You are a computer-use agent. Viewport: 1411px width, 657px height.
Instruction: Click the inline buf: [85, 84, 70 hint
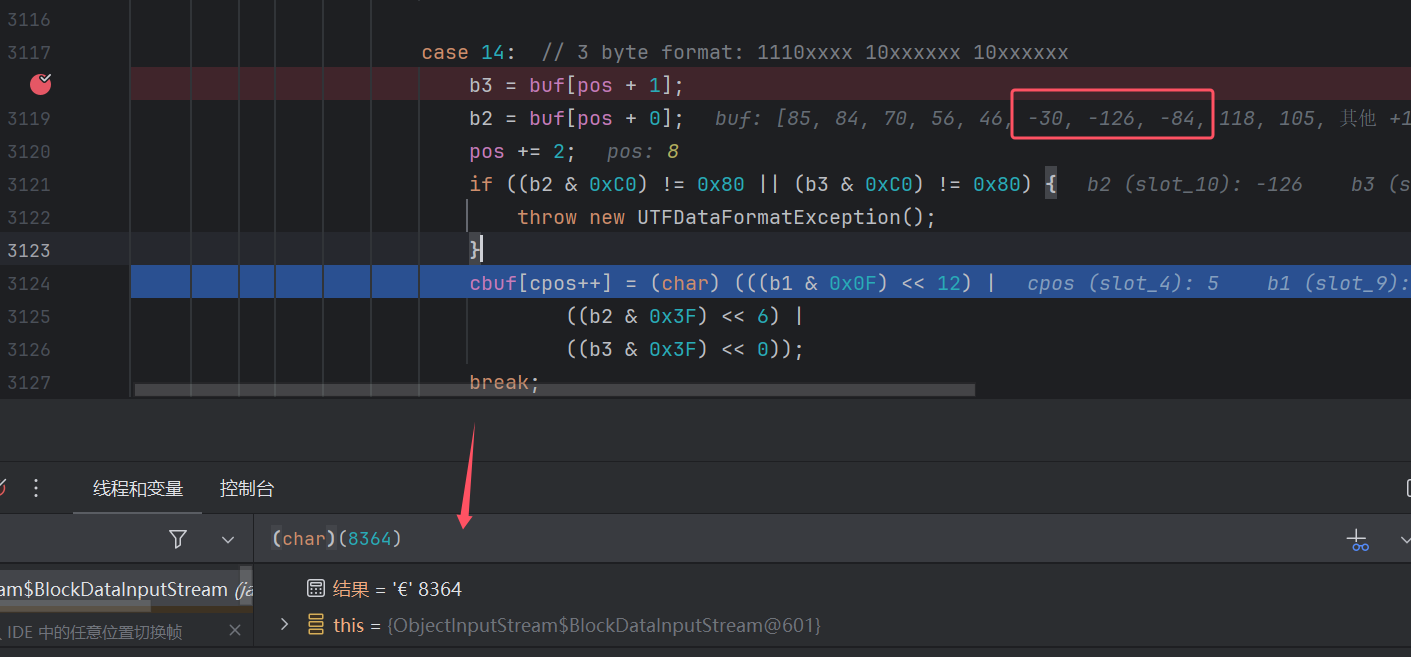coord(812,119)
